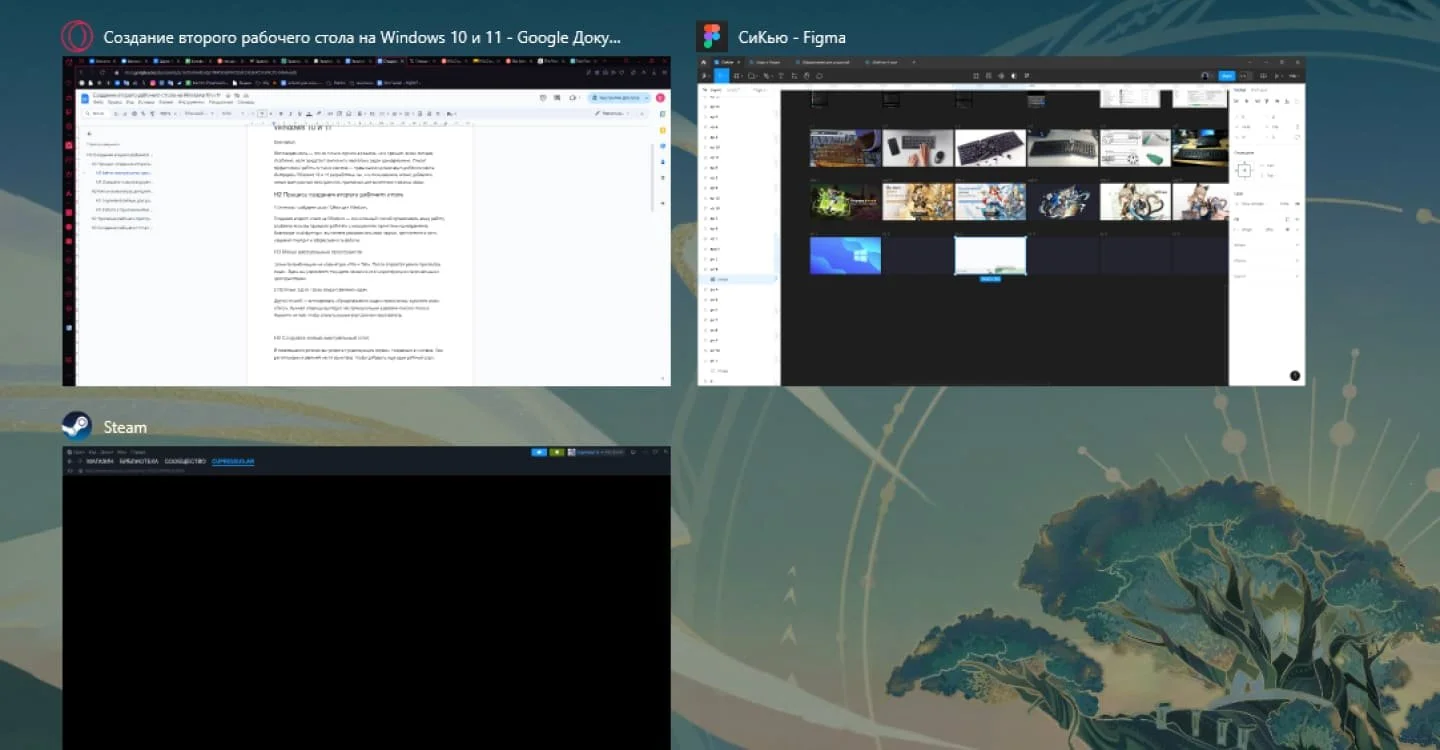Click the 'СиКью - Figma' window title text
Screen dimensions: 1440x750
click(792, 38)
